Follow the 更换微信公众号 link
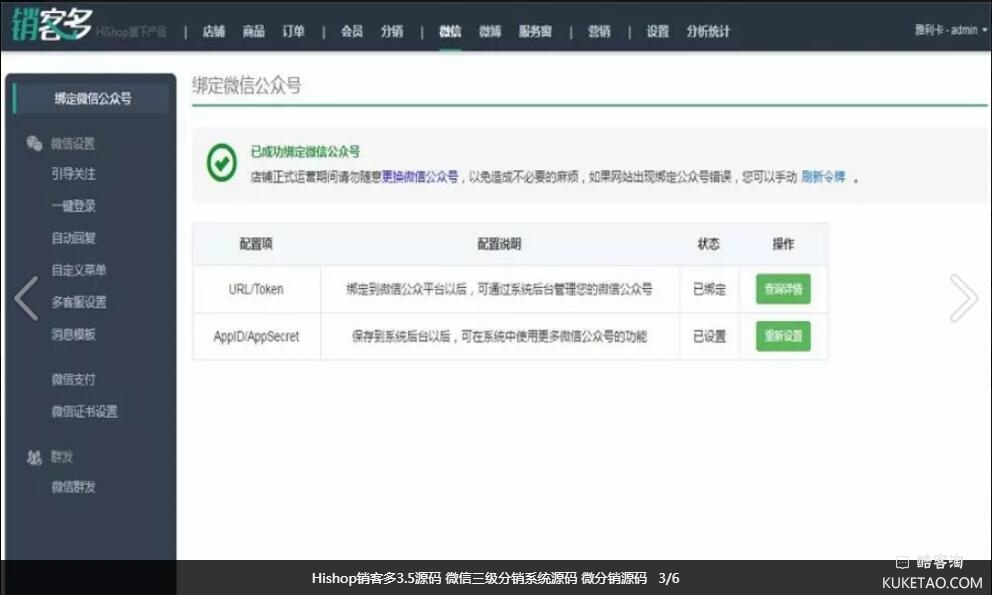The height and width of the screenshot is (595, 992). [x=420, y=177]
